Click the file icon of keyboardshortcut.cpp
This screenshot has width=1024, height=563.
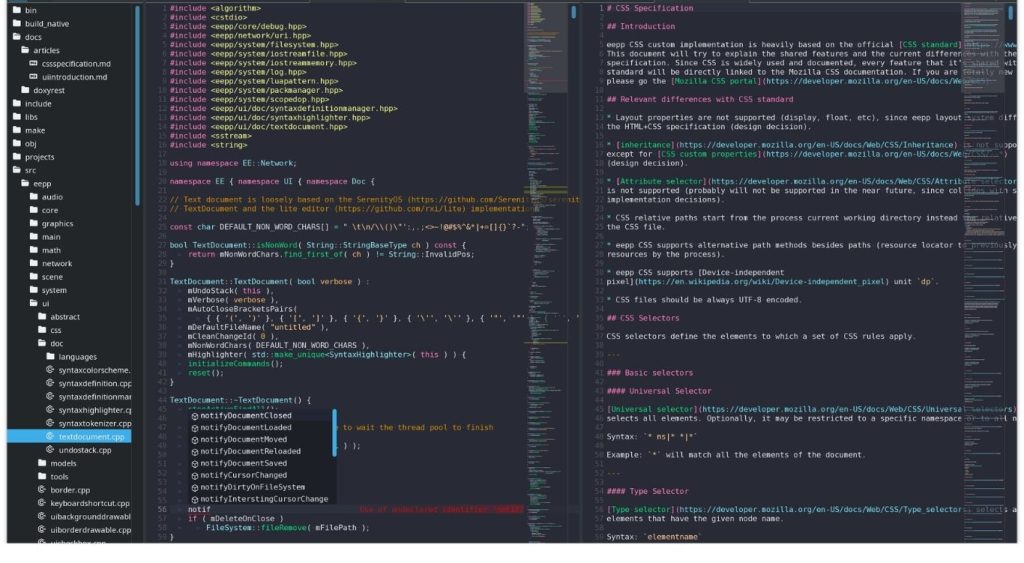tap(42, 503)
